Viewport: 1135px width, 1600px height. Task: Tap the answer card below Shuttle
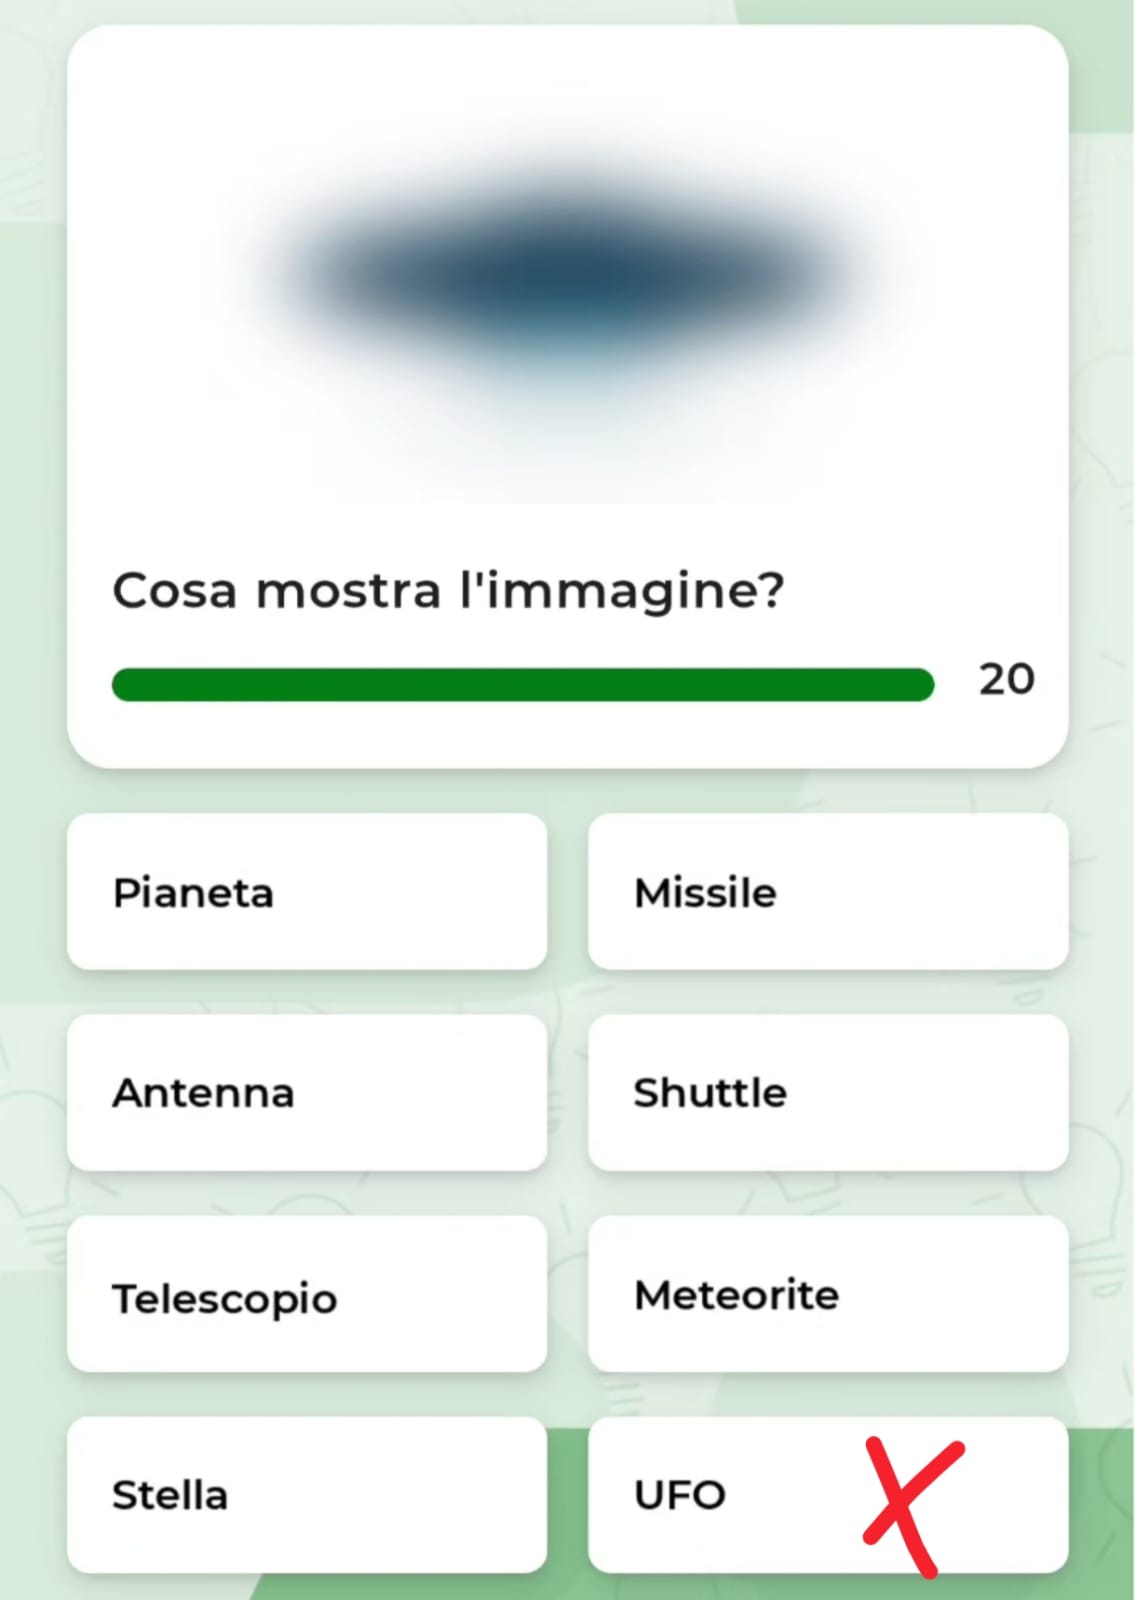click(x=827, y=1295)
